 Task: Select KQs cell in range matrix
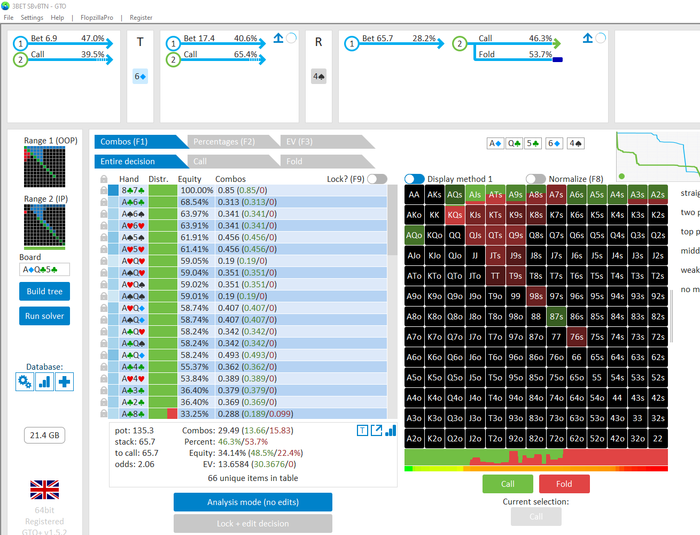[x=454, y=215]
